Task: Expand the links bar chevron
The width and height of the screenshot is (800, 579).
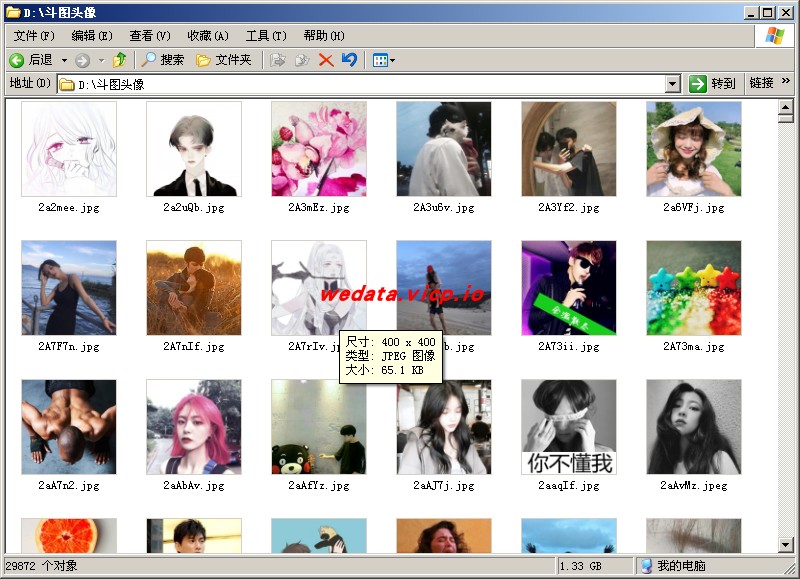Action: 786,81
